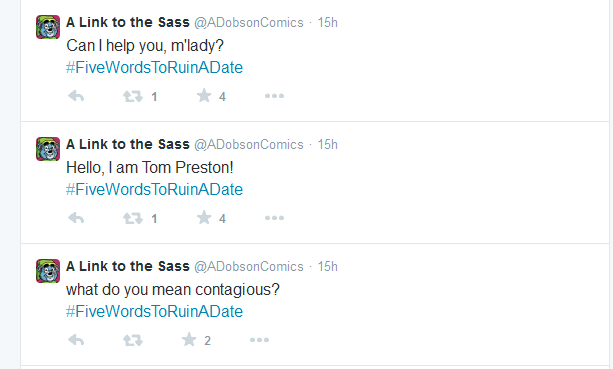Favorite the "Can I help you, m'lady?" tweet
The height and width of the screenshot is (369, 613).
click(x=204, y=96)
